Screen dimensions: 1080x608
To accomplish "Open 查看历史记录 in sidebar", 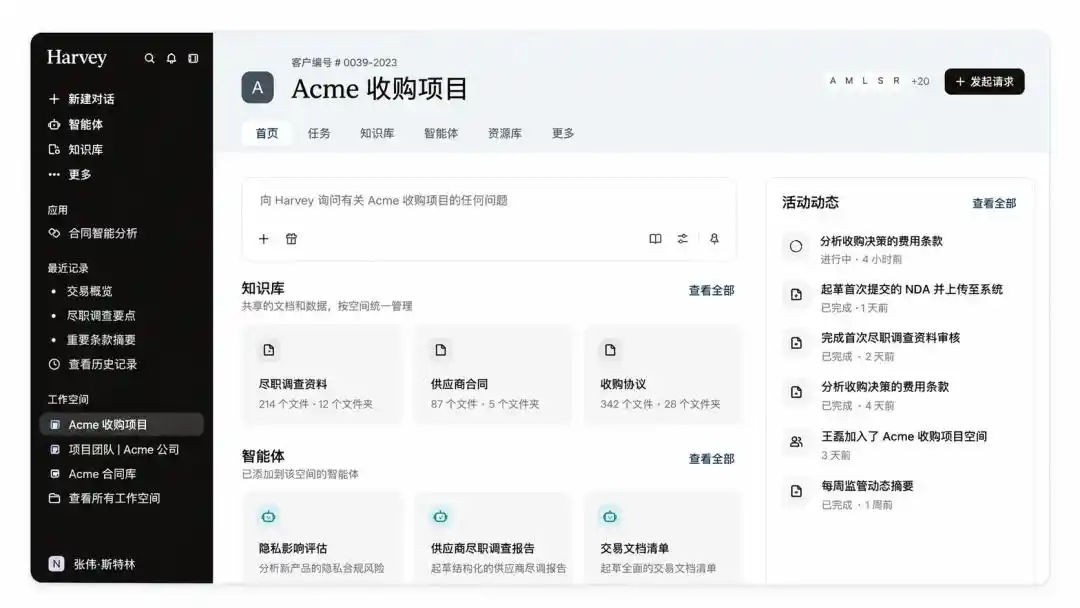I will pyautogui.click(x=93, y=364).
